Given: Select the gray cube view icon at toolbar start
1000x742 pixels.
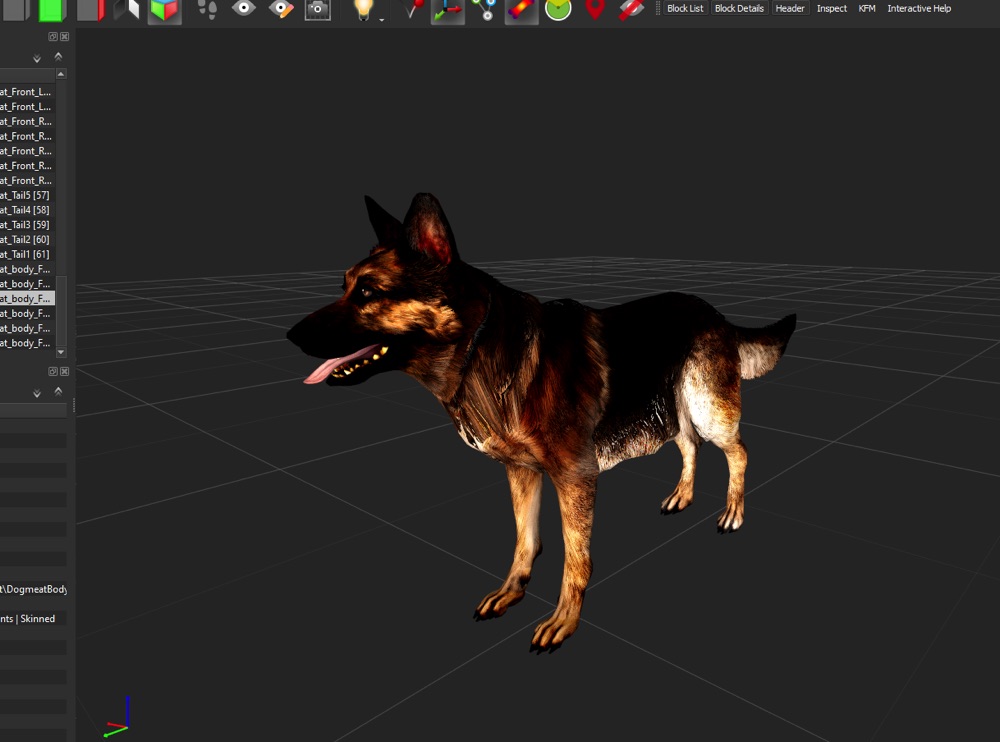Looking at the screenshot, I should pos(15,9).
